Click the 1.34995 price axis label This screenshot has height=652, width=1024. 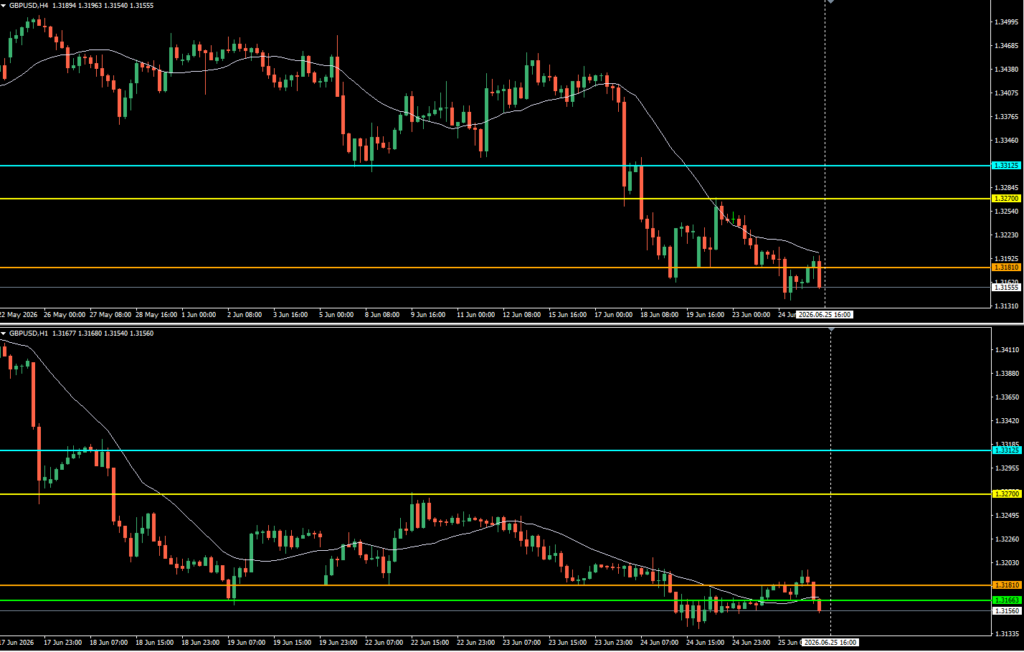click(x=1006, y=22)
